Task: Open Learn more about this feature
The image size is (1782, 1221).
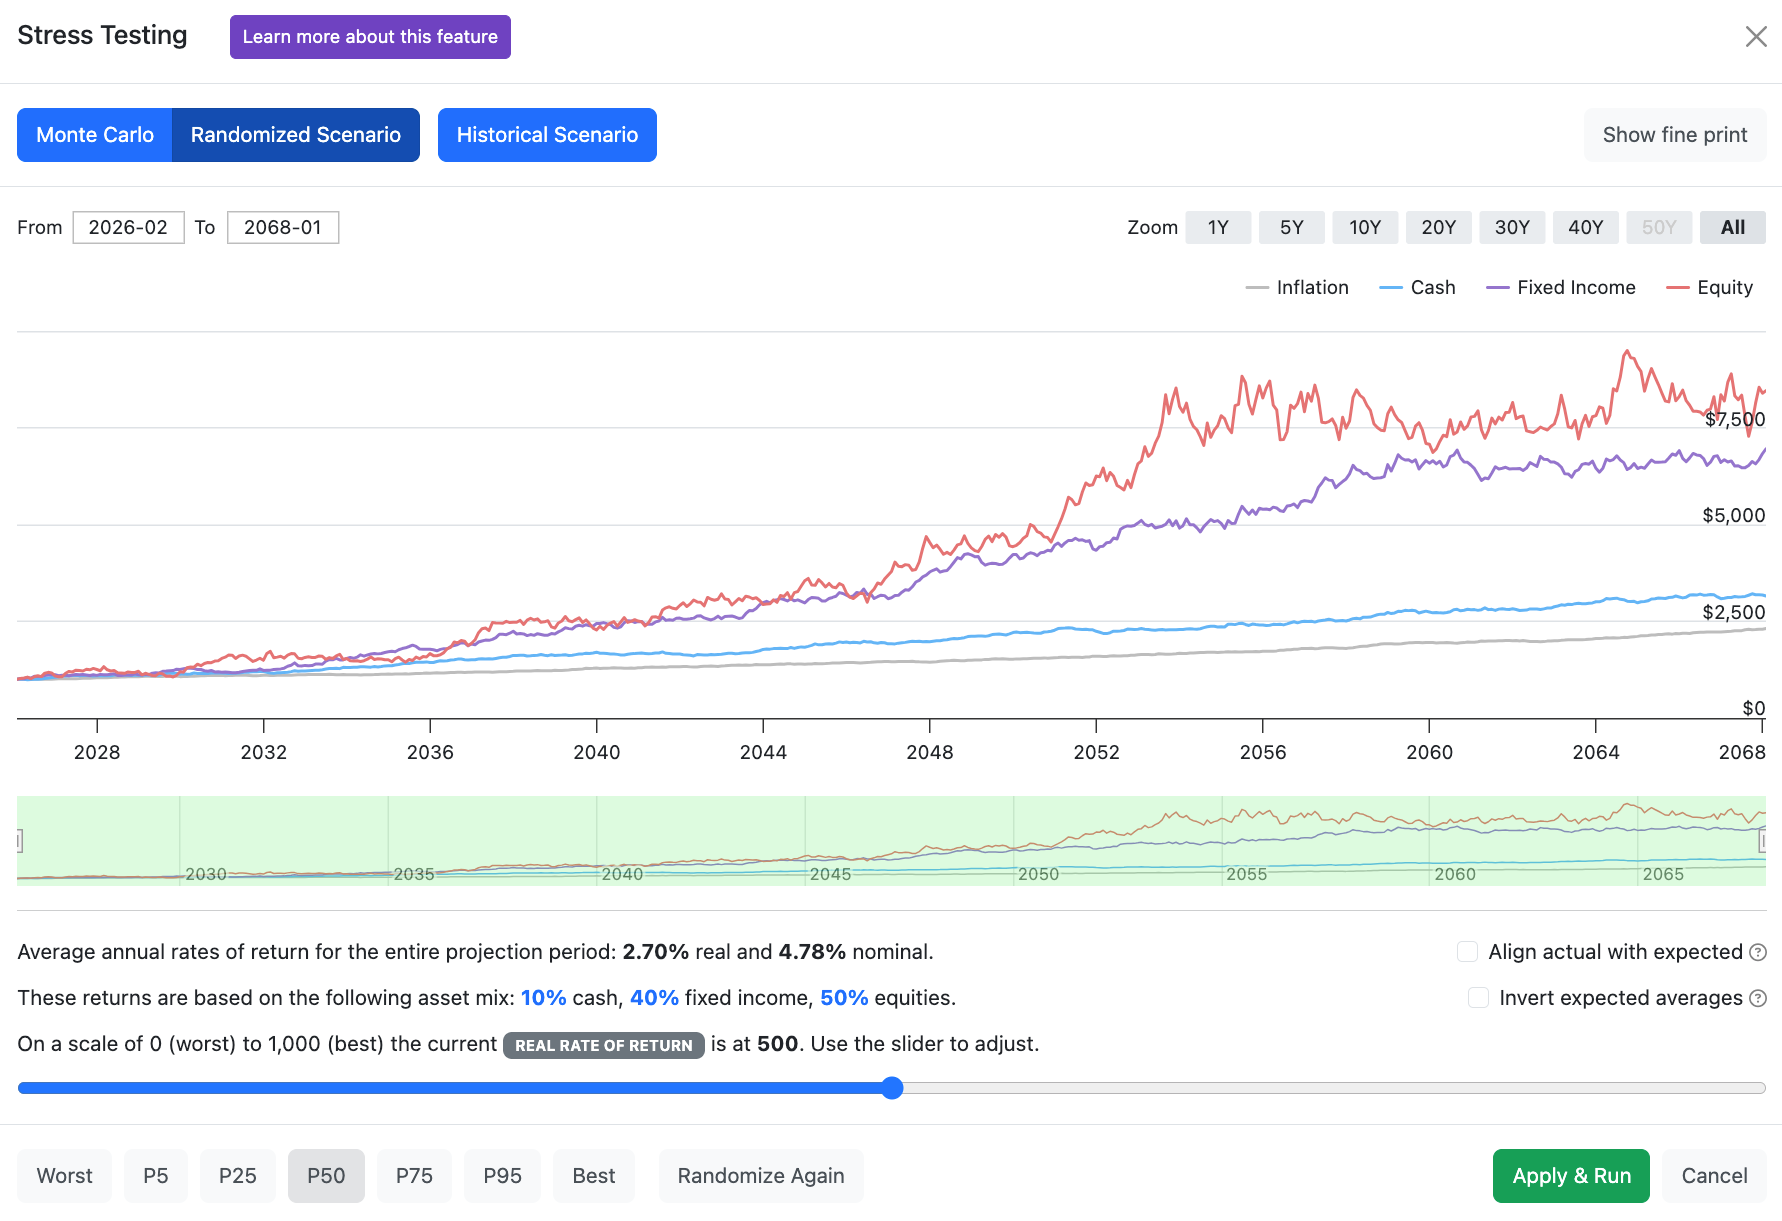Action: pos(370,37)
